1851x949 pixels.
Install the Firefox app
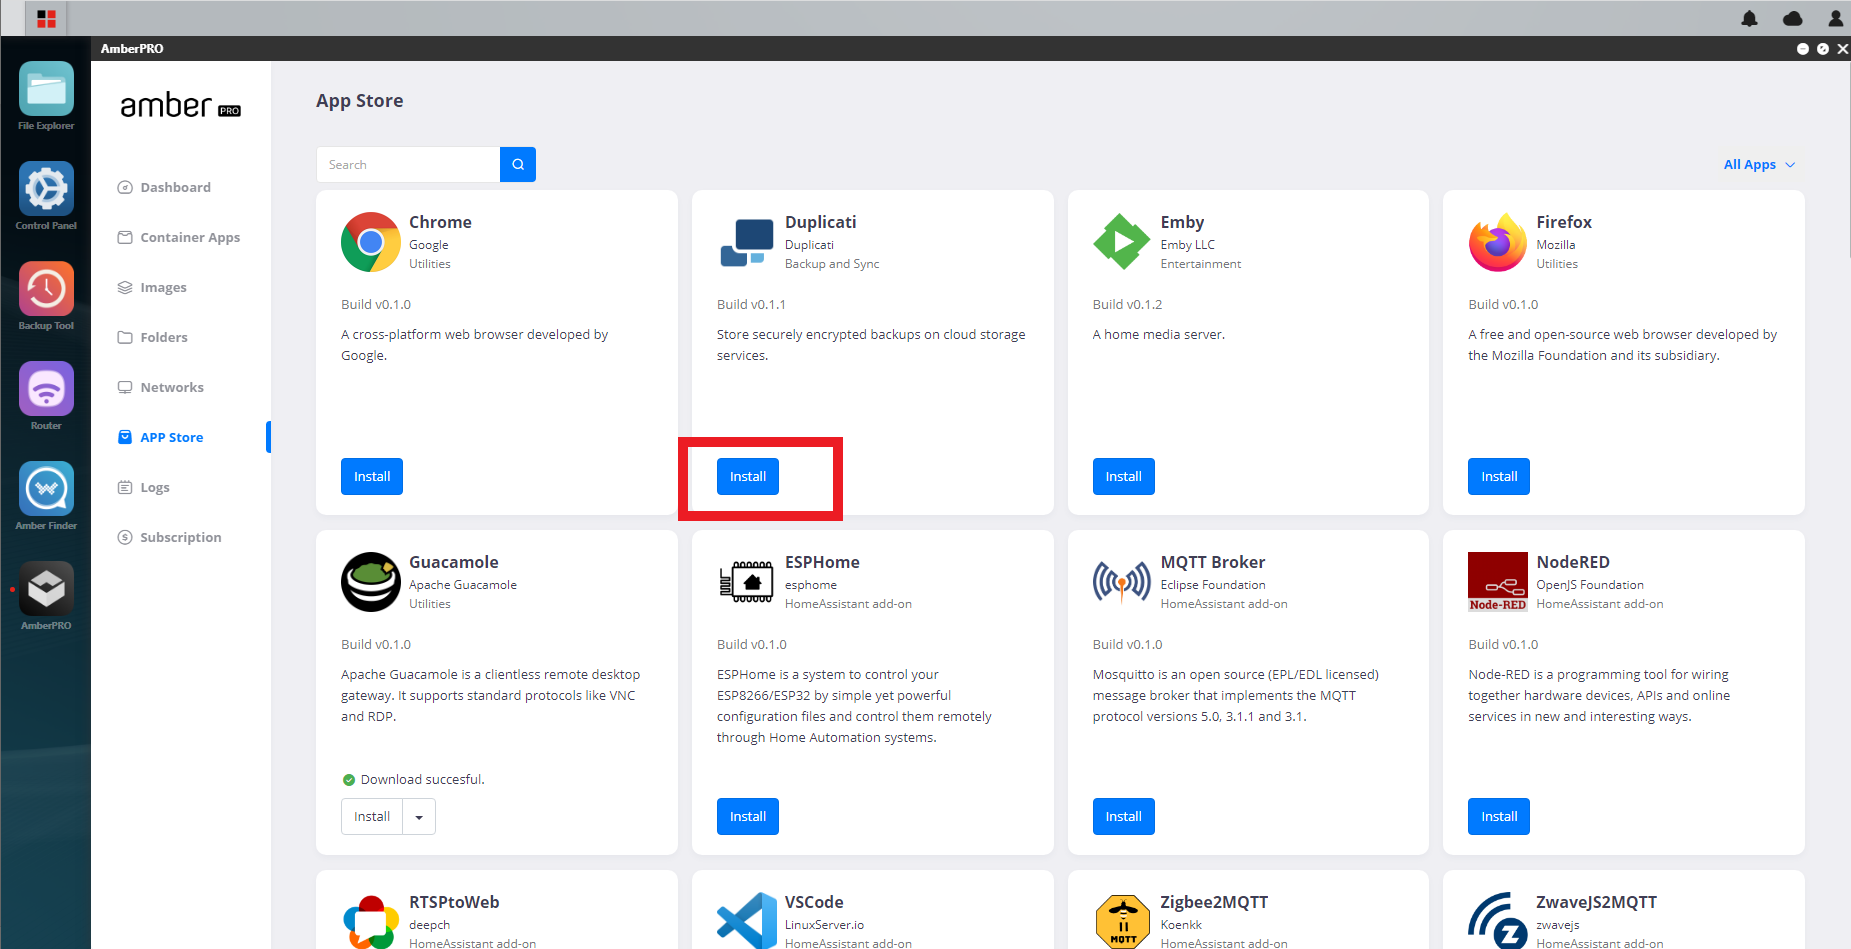1499,477
